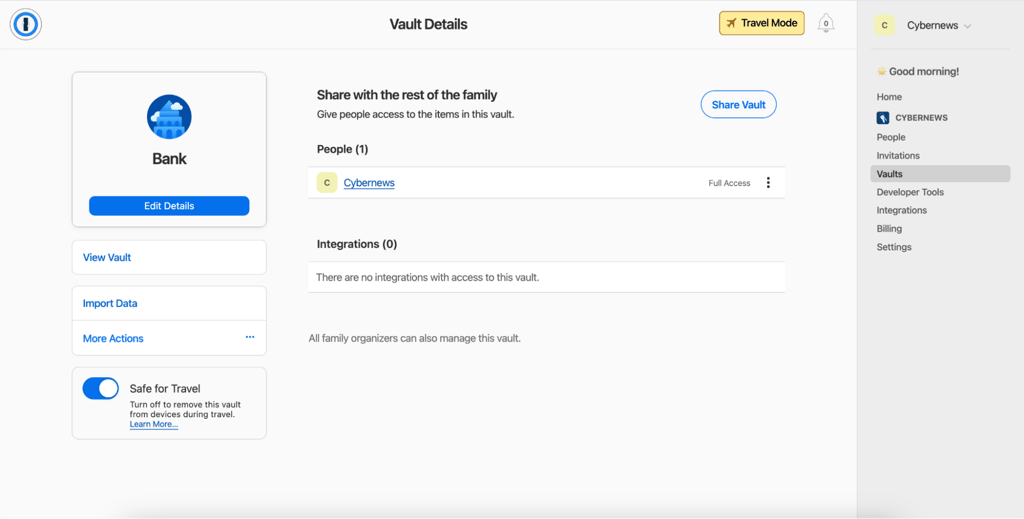Click the Bank vault name
This screenshot has width=1024, height=519.
pyautogui.click(x=169, y=159)
